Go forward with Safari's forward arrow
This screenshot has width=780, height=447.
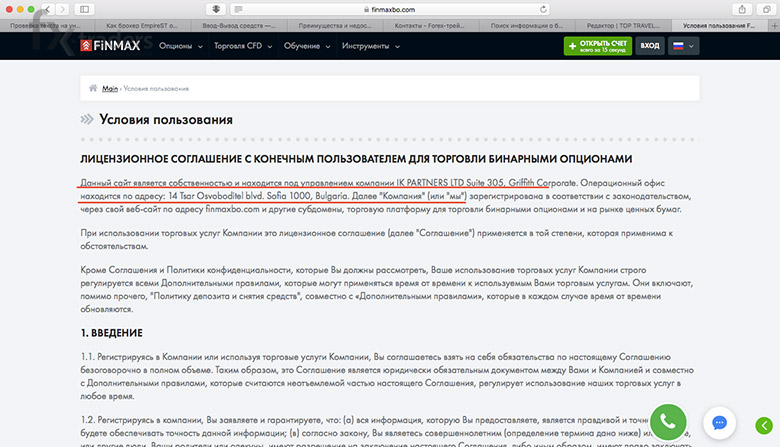coord(62,9)
